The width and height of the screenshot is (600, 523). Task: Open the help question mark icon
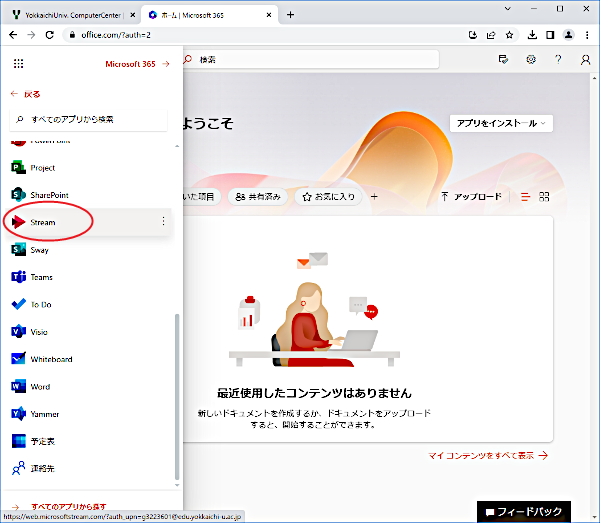coord(558,60)
